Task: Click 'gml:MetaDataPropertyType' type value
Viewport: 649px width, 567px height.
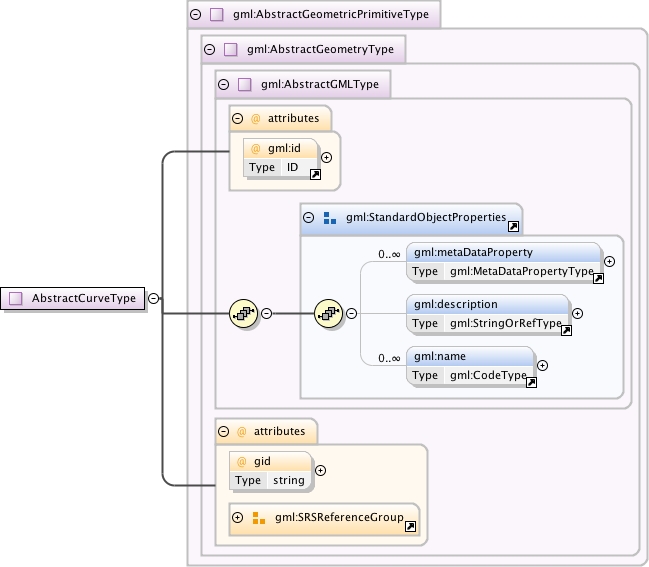Action: pos(522,271)
